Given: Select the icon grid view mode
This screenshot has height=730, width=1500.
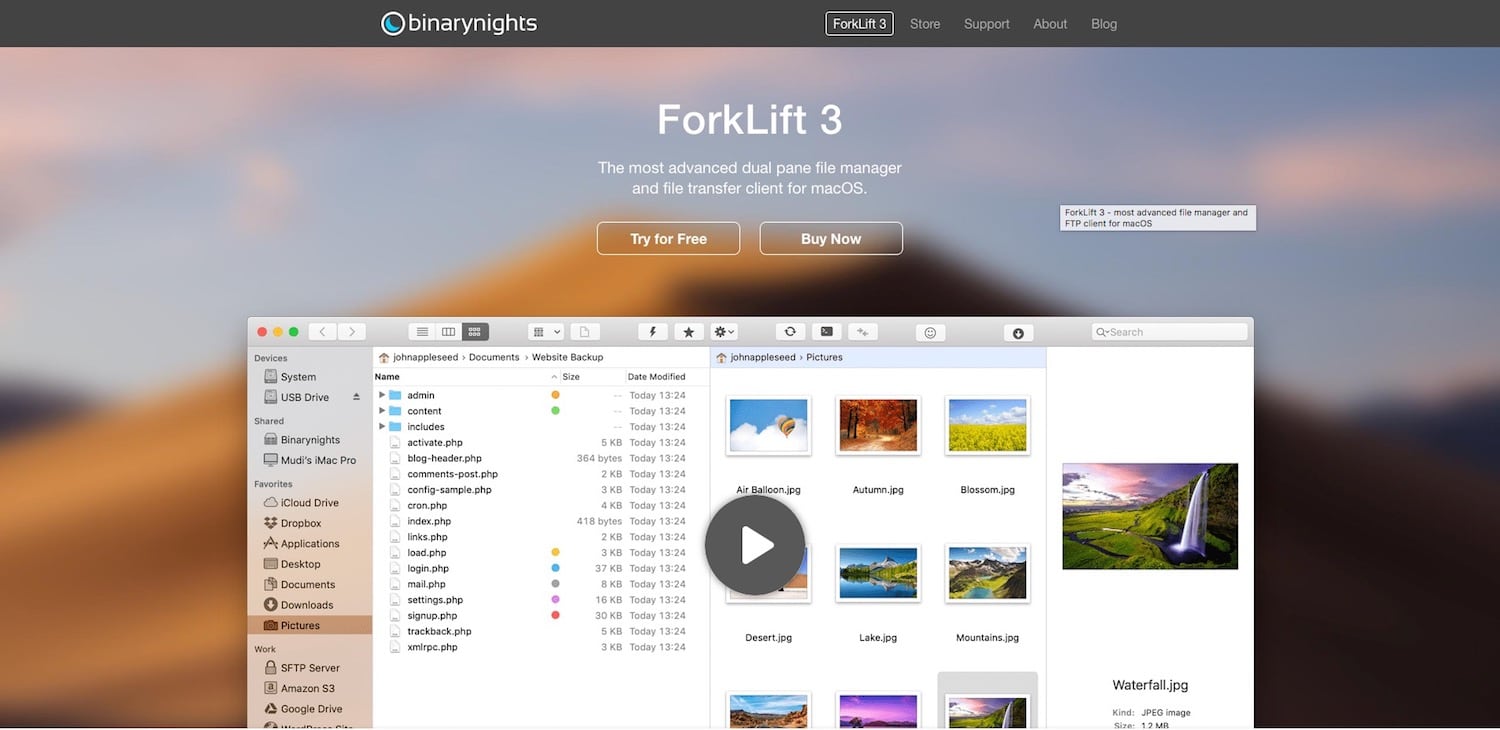Looking at the screenshot, I should [x=475, y=332].
